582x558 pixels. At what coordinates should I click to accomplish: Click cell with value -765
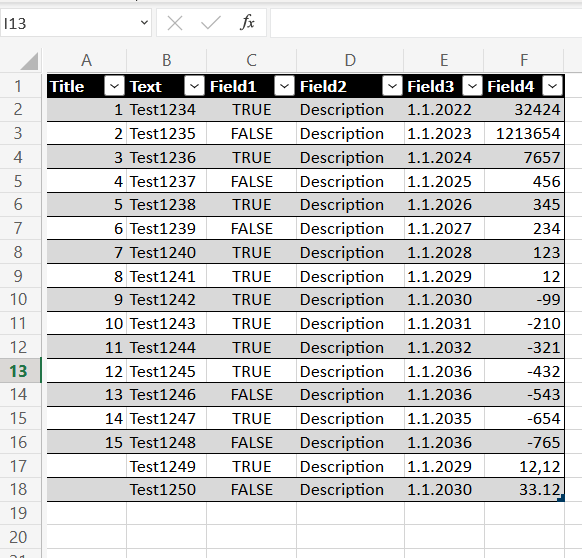click(524, 443)
